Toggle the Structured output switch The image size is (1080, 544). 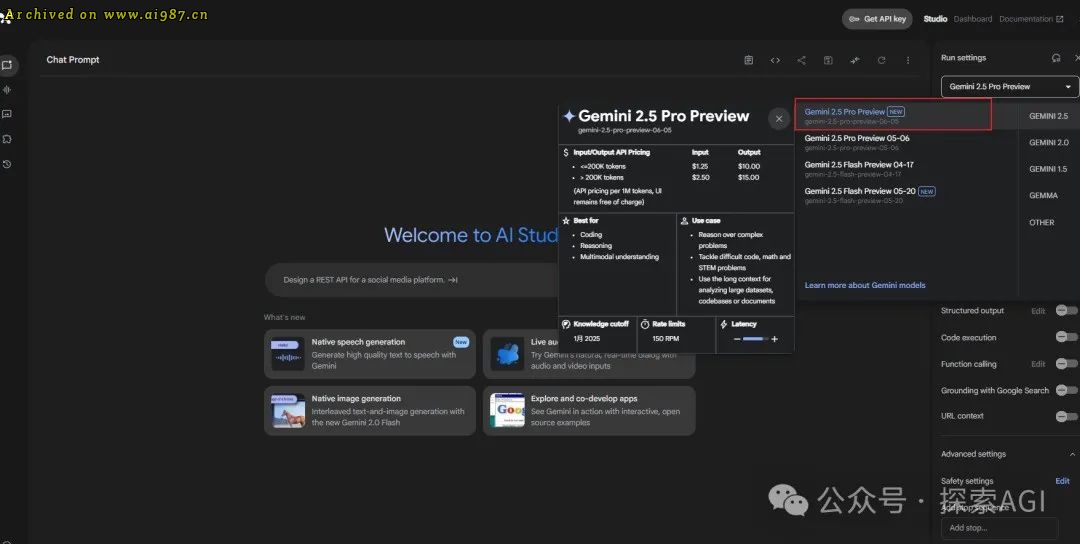click(1066, 311)
